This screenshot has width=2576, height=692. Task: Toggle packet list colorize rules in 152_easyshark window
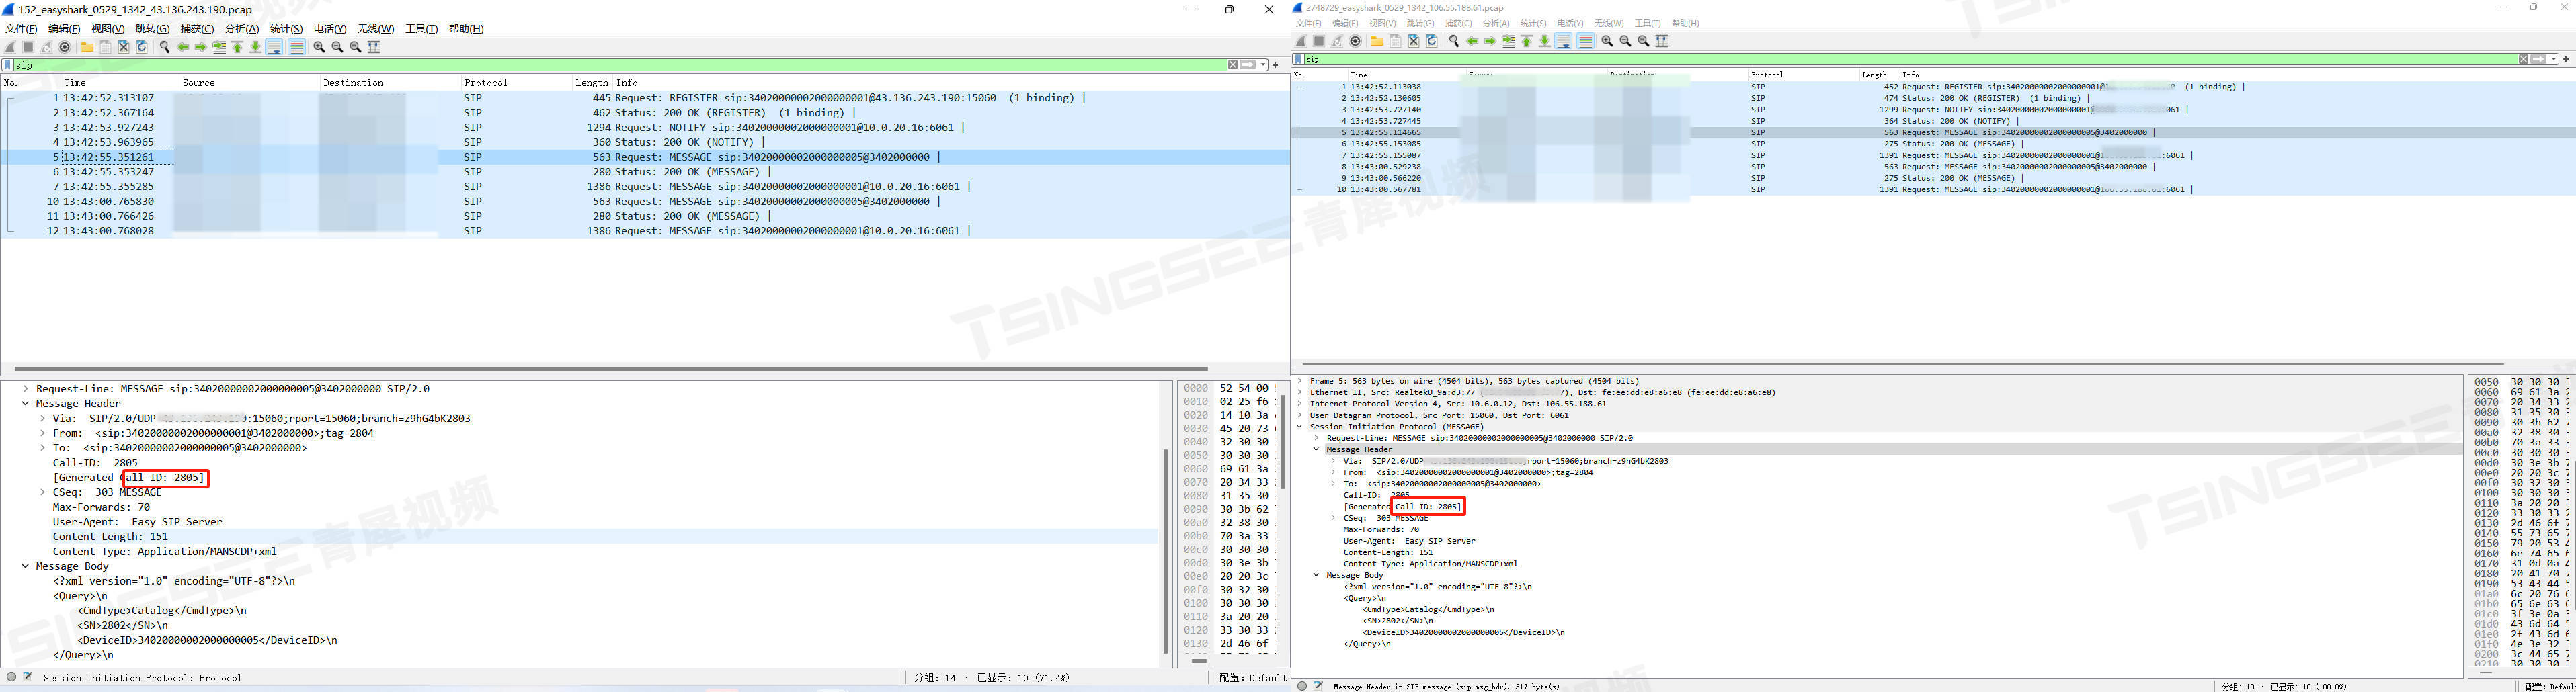tap(297, 47)
